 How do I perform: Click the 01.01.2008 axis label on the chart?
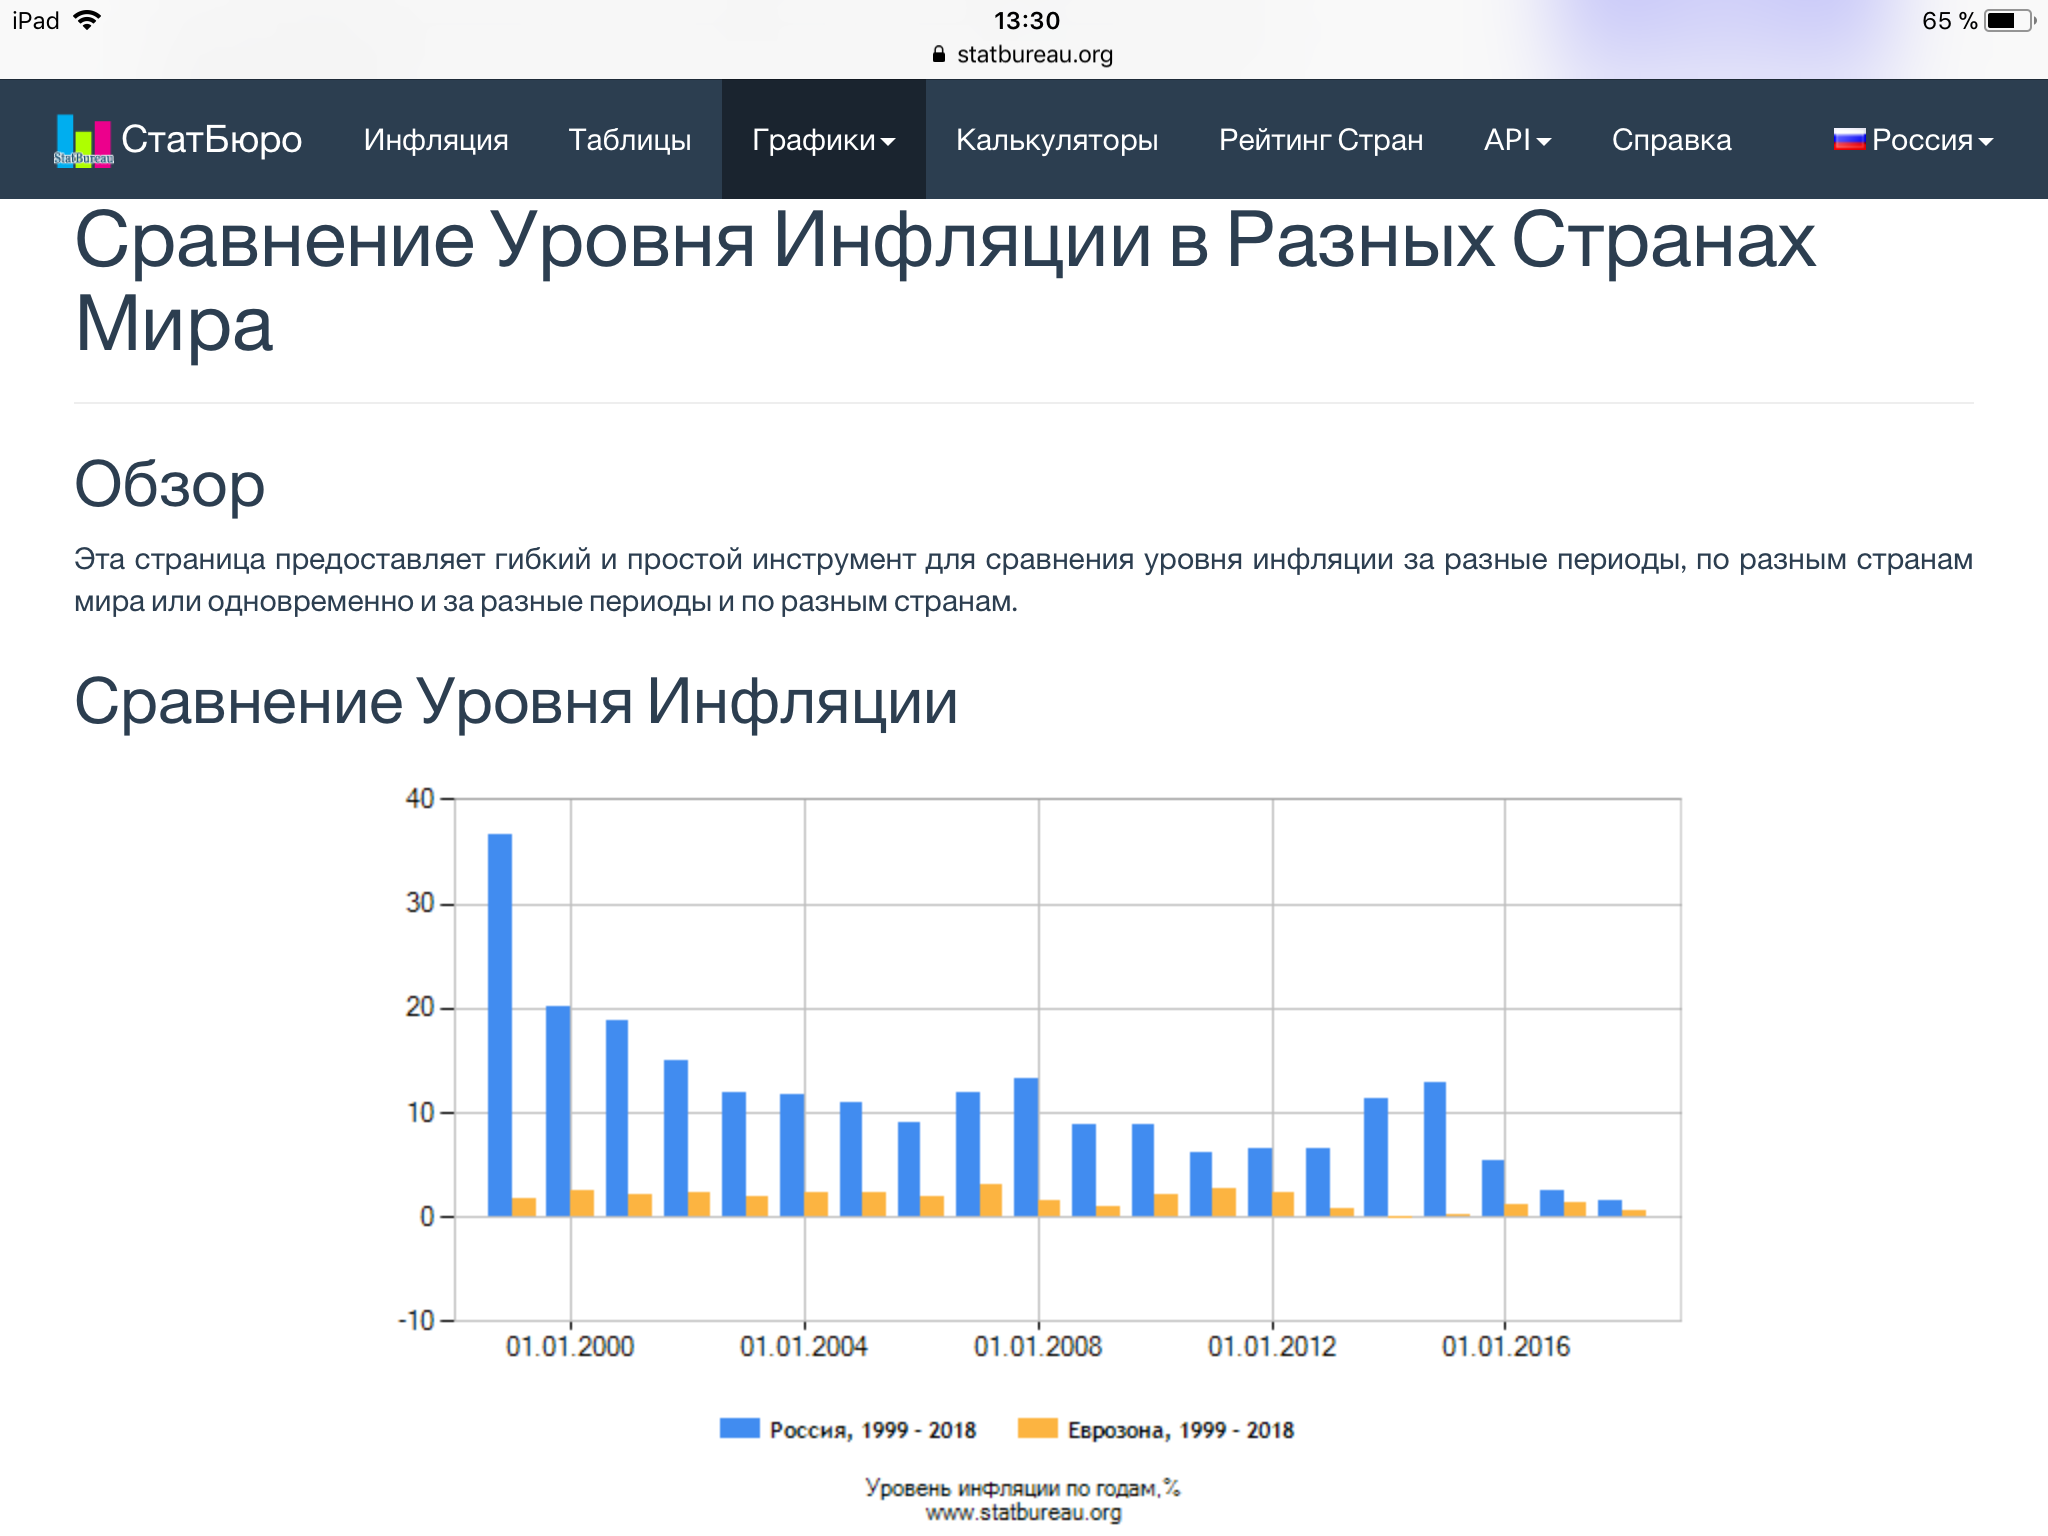1038,1345
